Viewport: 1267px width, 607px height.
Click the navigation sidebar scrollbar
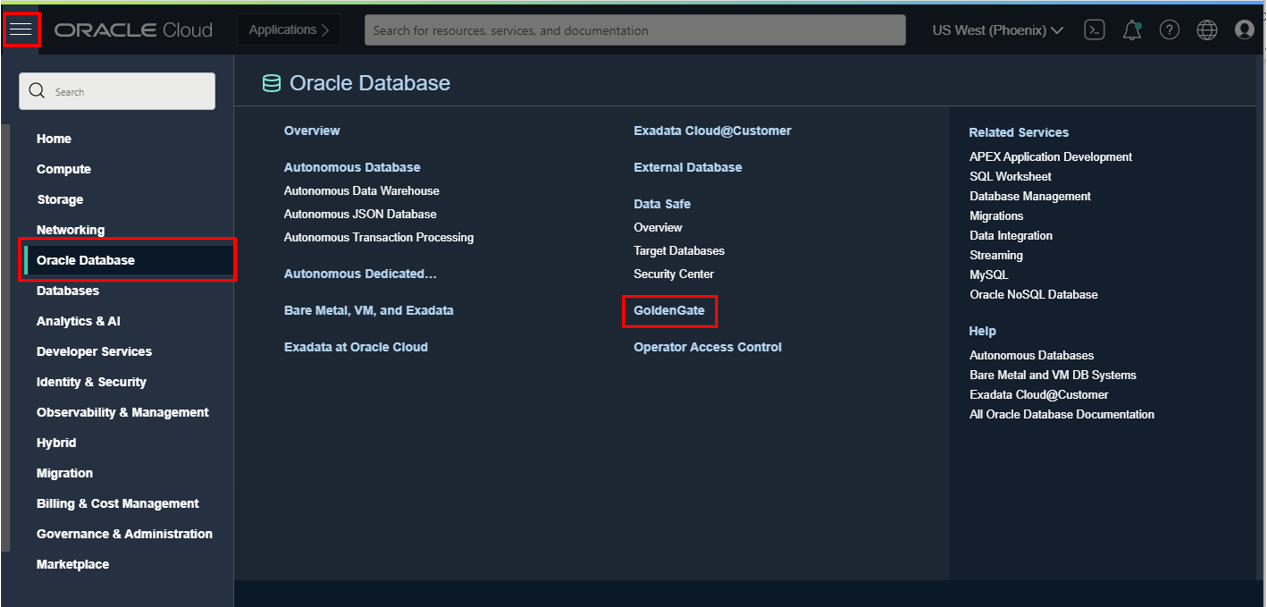(5, 338)
